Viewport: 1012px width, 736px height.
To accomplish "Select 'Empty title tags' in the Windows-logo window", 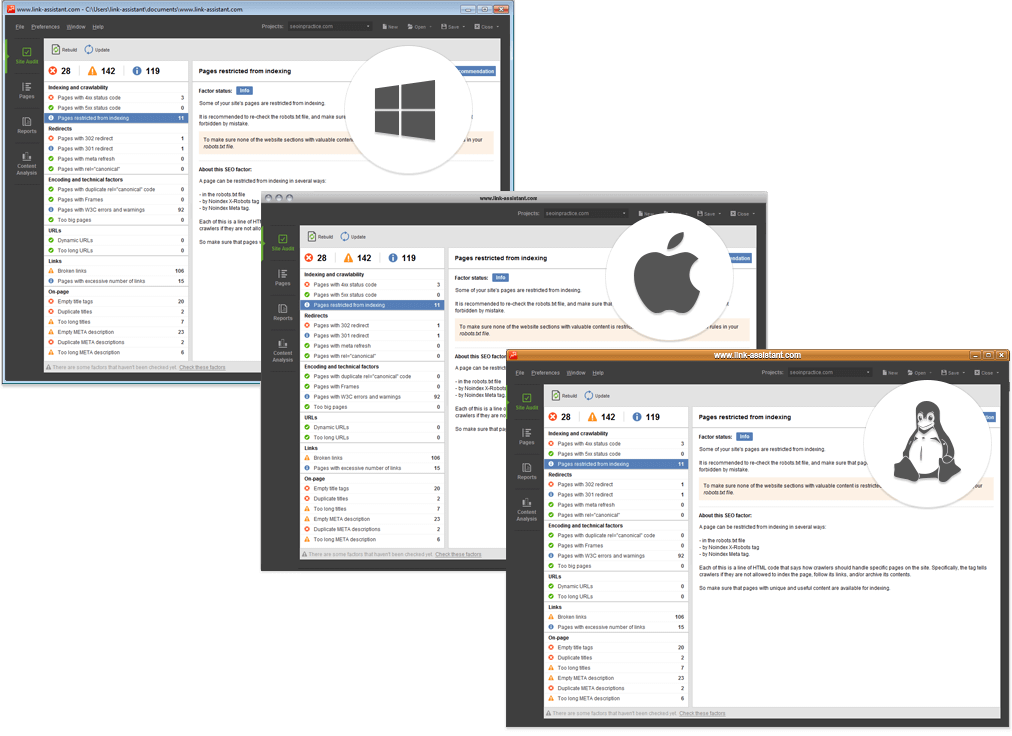I will (x=116, y=302).
